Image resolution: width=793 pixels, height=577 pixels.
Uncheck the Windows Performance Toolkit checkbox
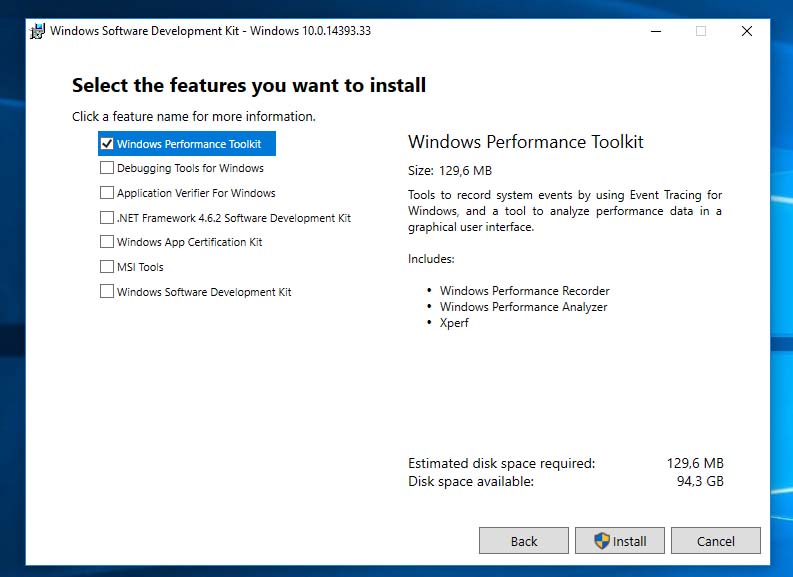(107, 144)
